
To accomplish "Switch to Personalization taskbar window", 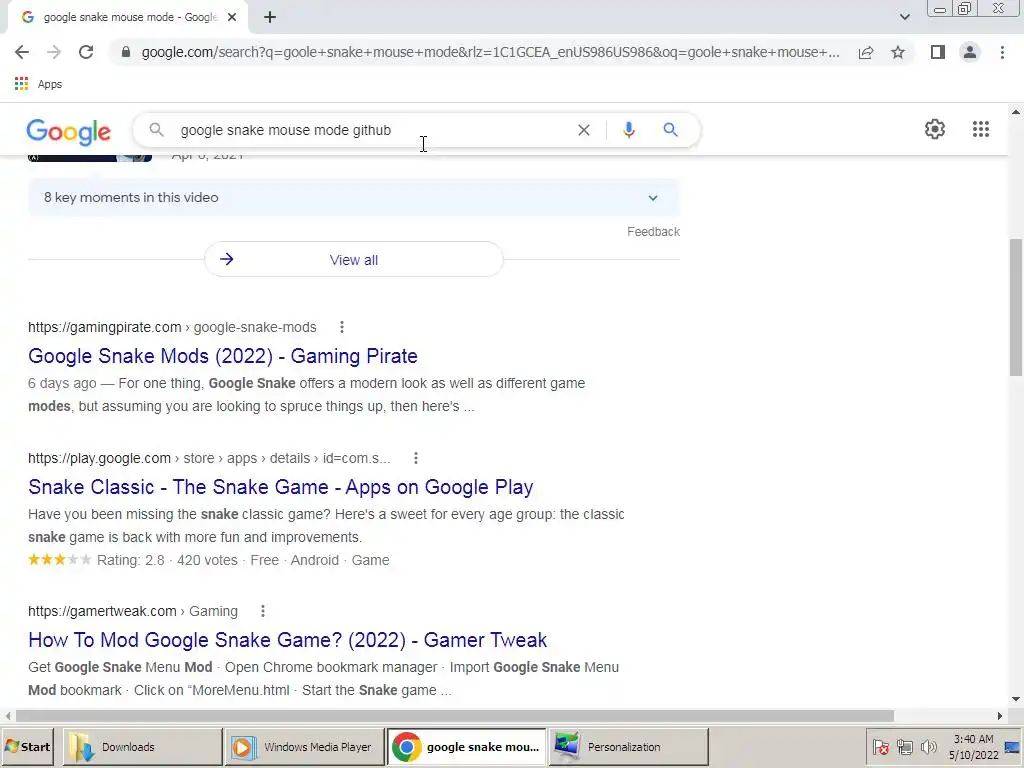I will (x=628, y=746).
